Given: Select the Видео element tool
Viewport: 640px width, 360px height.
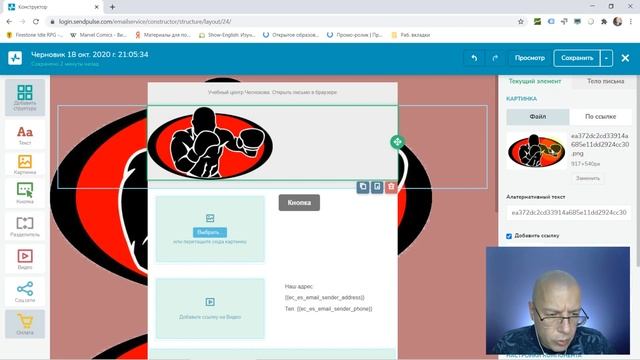Looking at the screenshot, I should tap(25, 259).
